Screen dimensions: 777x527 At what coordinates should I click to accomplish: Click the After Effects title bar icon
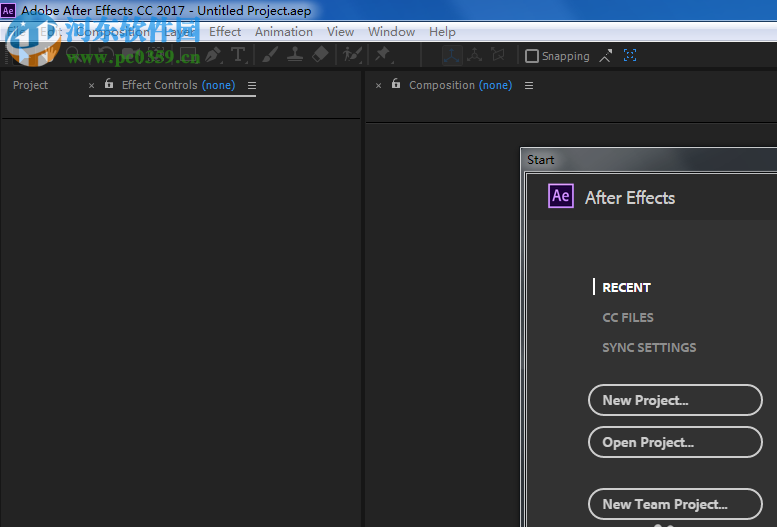point(8,10)
